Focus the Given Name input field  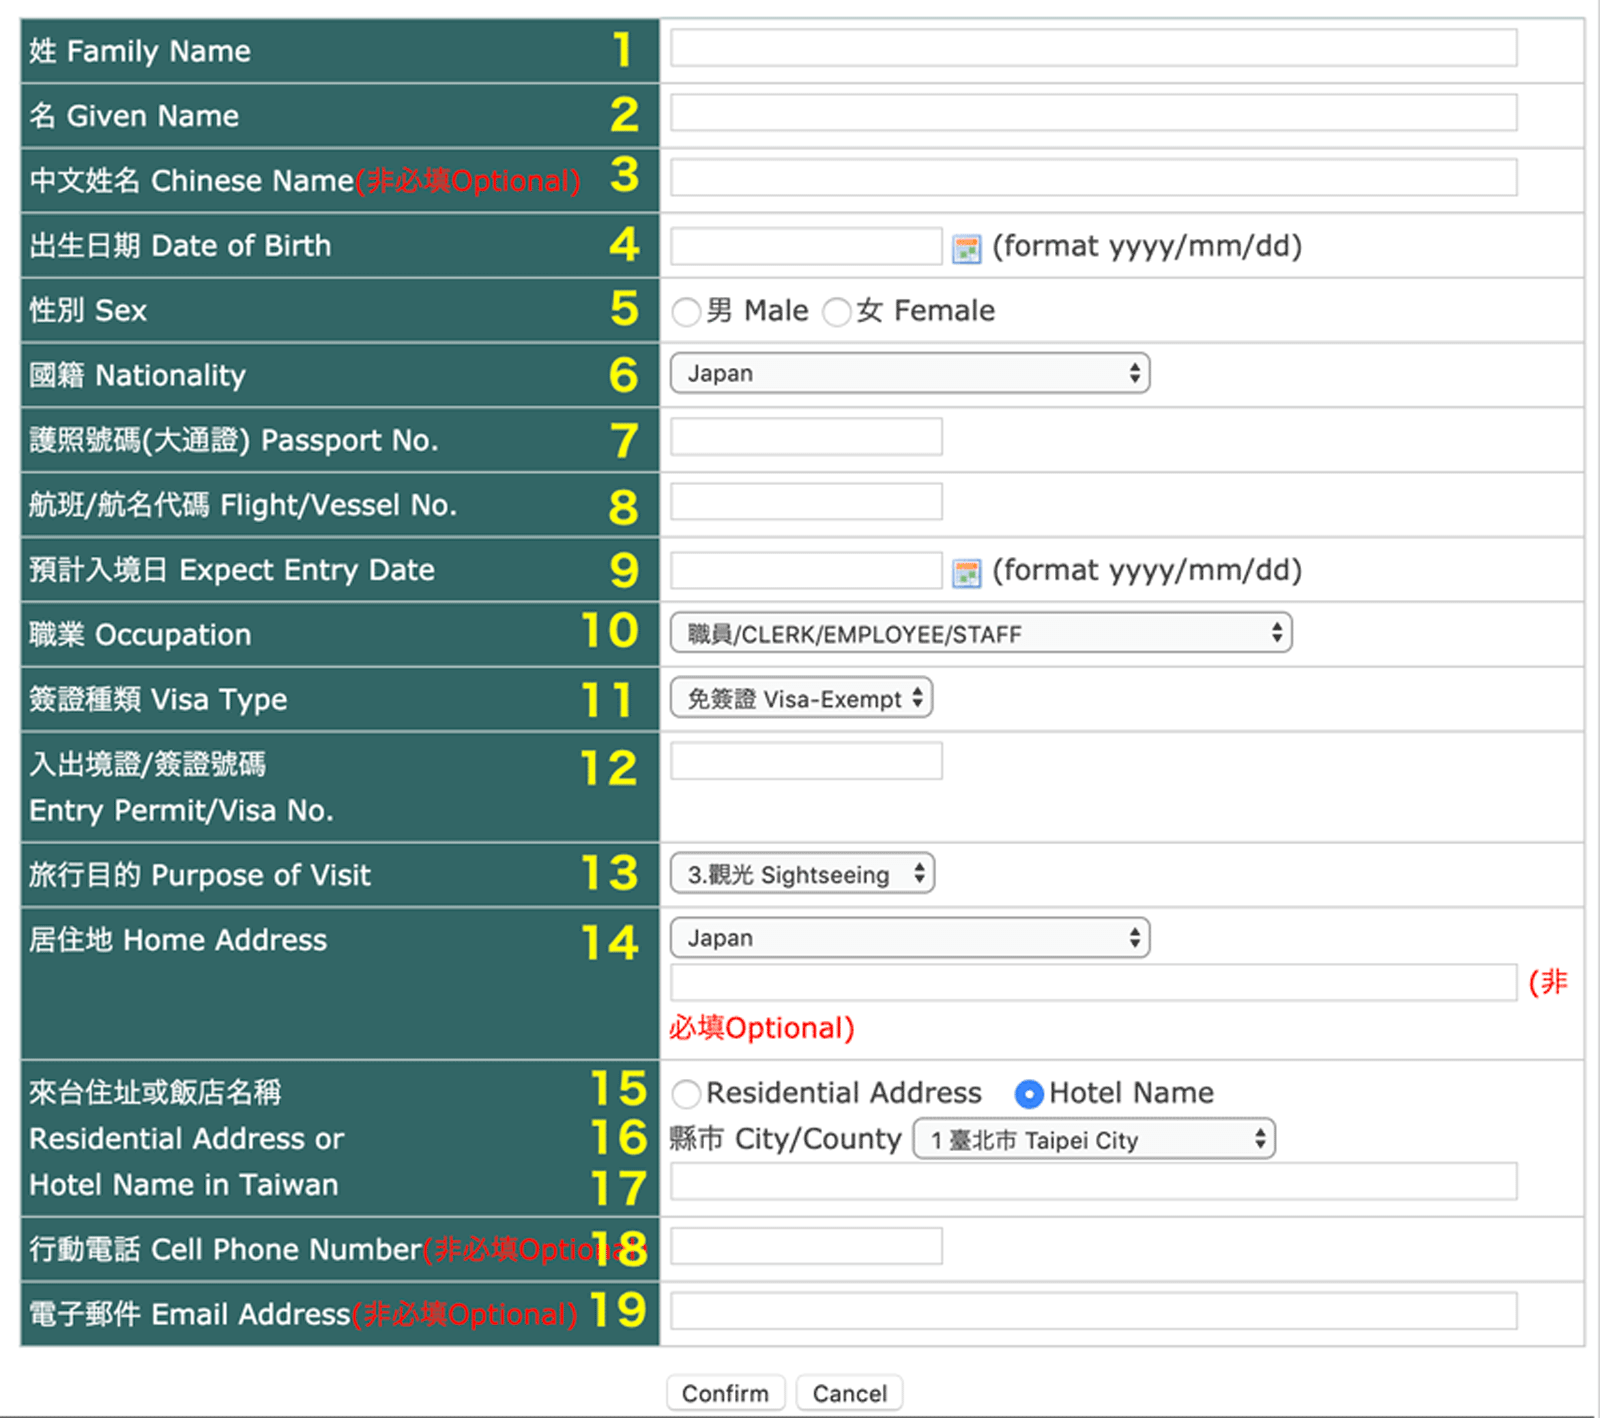click(1094, 112)
